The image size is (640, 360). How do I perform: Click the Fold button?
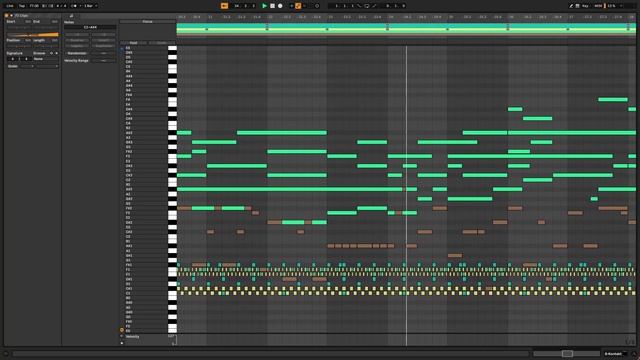pos(134,42)
